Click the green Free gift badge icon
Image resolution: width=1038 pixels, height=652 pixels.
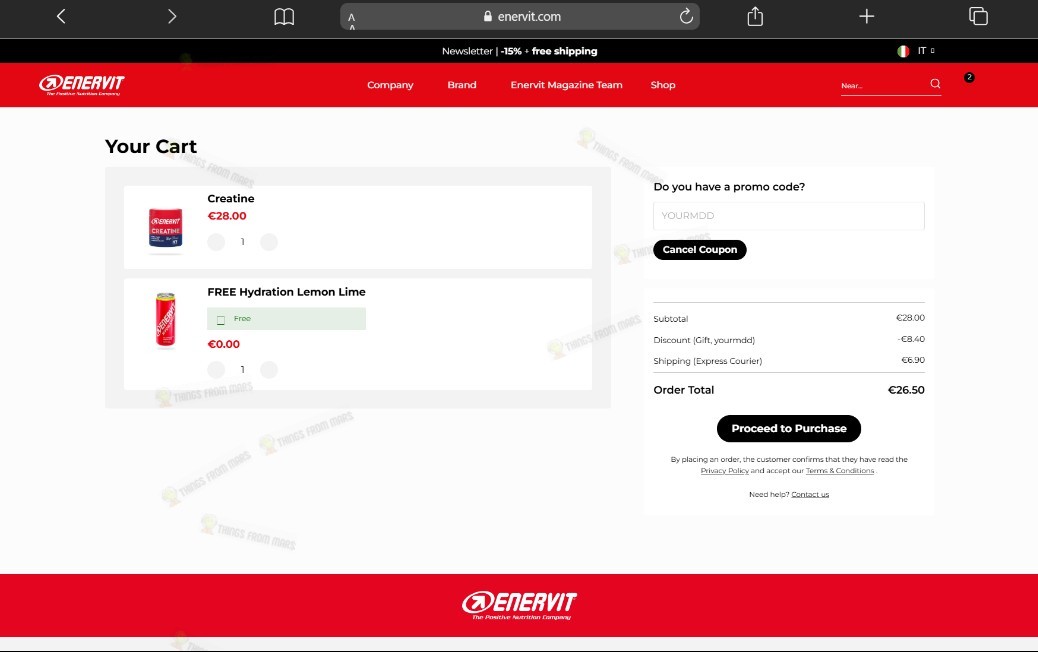point(221,320)
